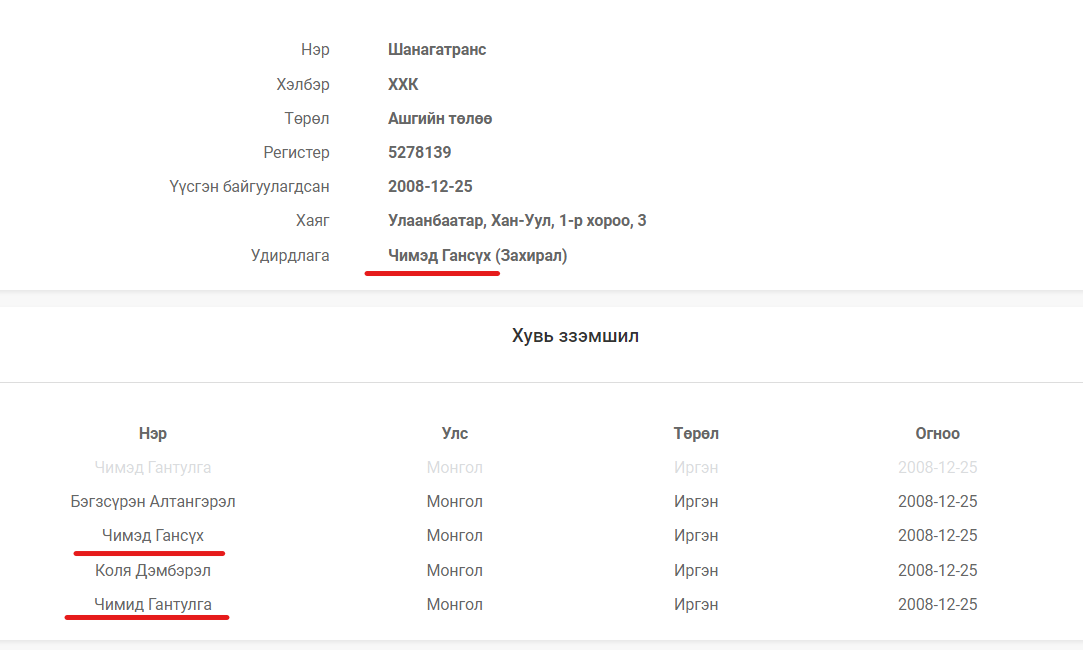Viewport: 1083px width, 650px height.
Task: Sort by the Улс column header
Action: tap(455, 434)
